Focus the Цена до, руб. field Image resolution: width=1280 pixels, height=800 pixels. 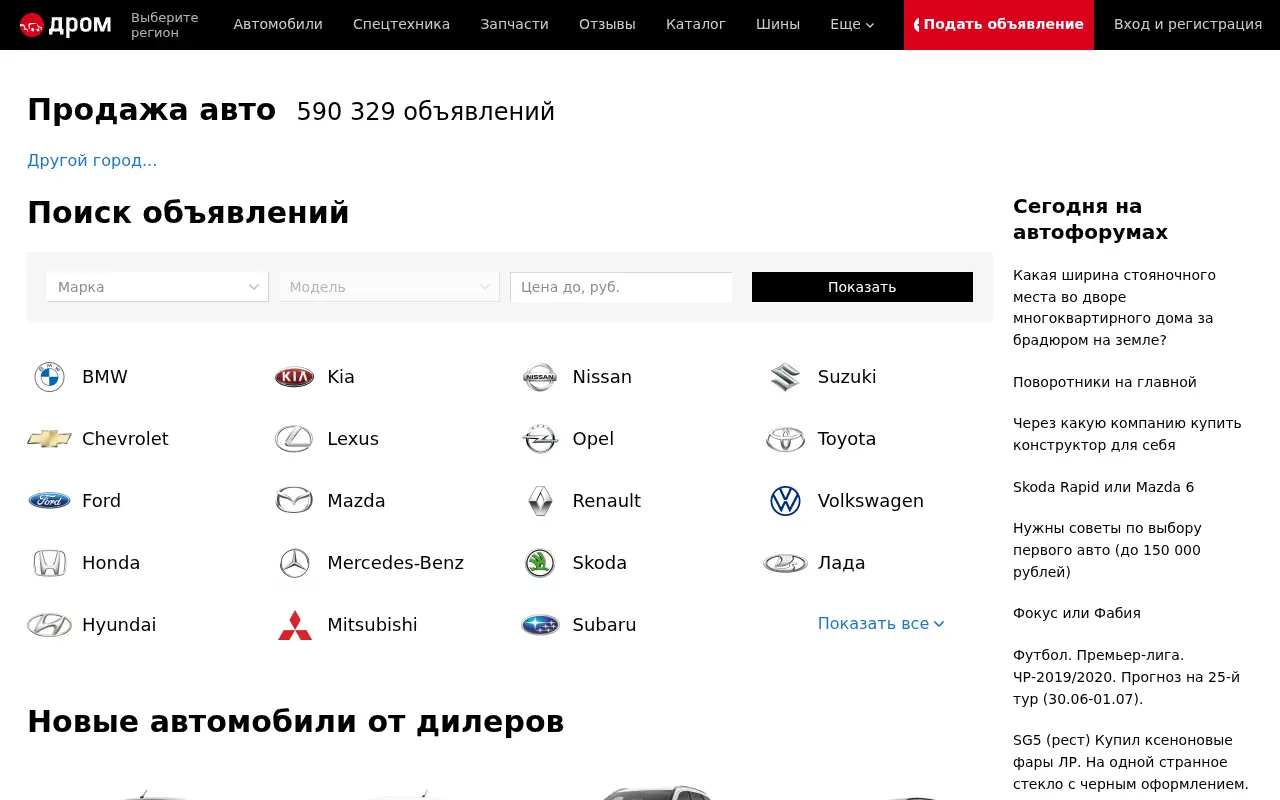[x=621, y=287]
